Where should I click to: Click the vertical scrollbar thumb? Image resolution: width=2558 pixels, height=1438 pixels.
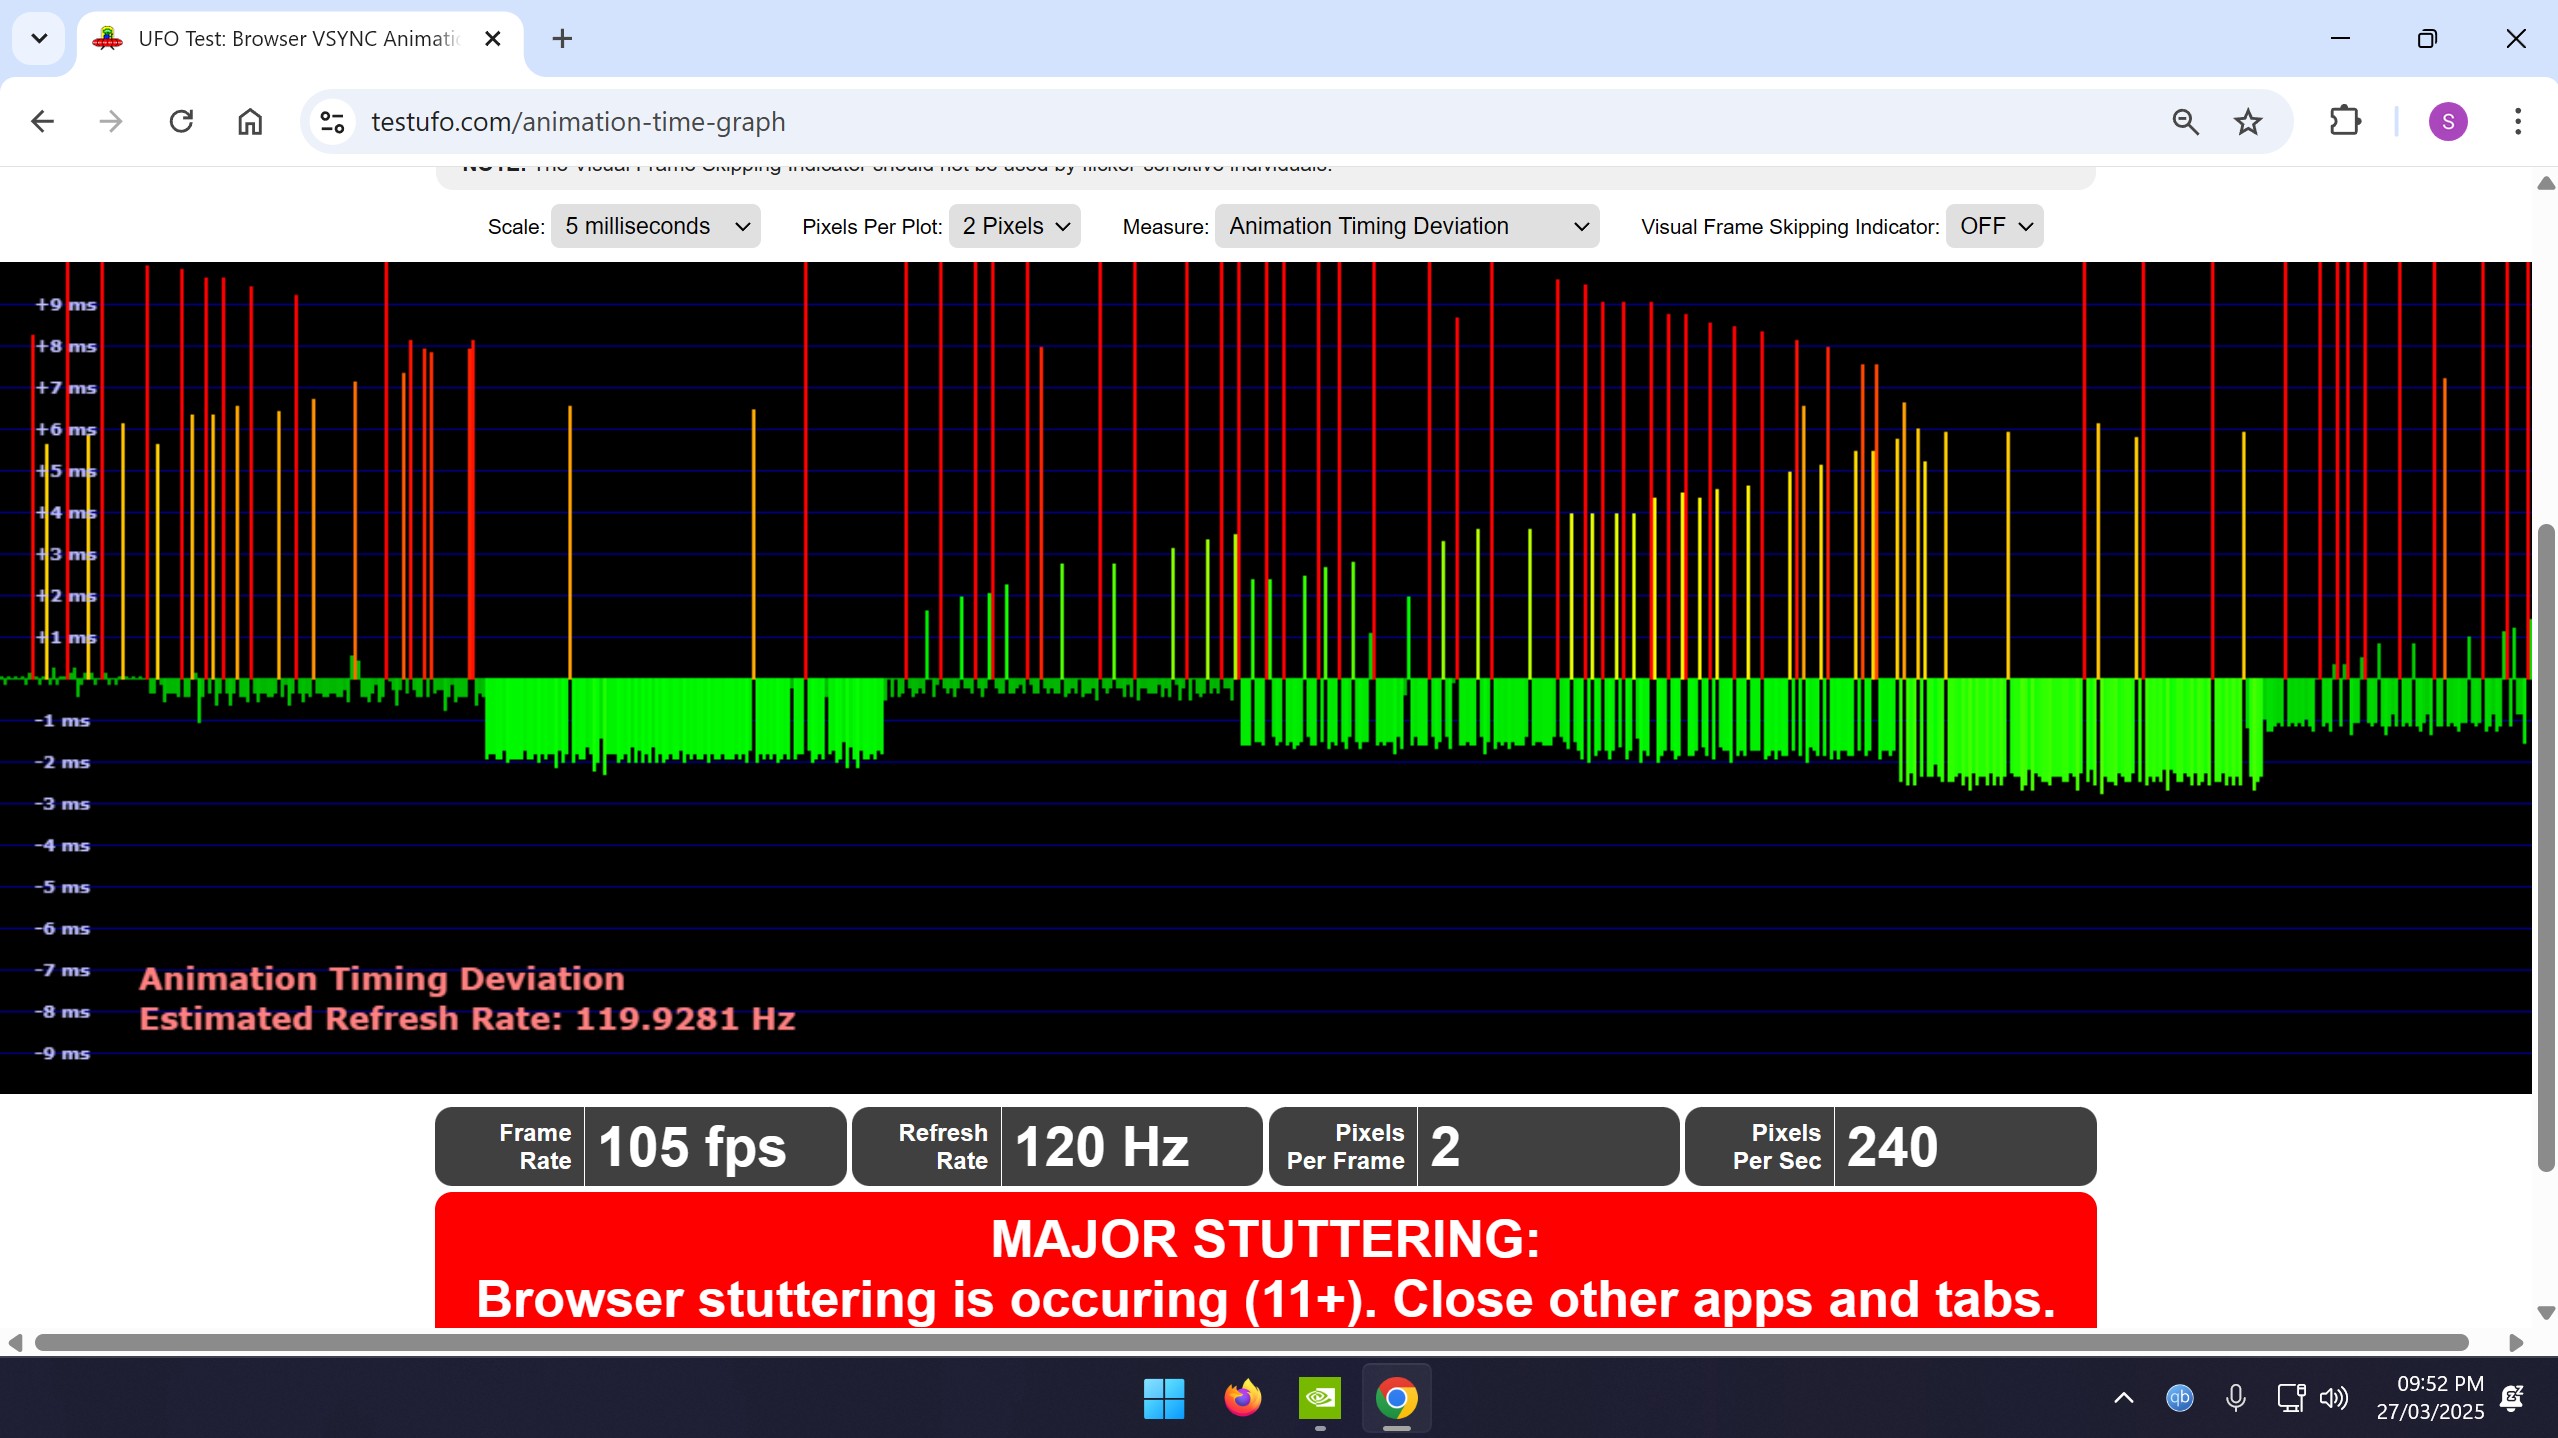[2546, 847]
